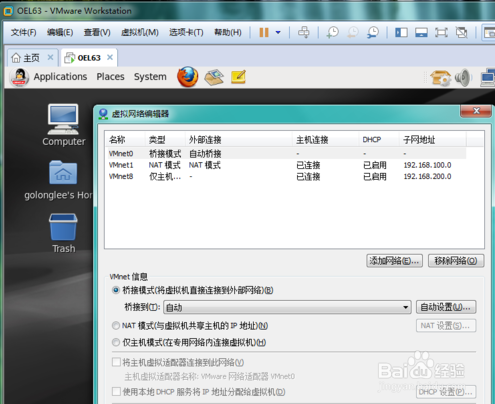Close the 主页 tab
Screen dimensions: 495x404
point(50,57)
